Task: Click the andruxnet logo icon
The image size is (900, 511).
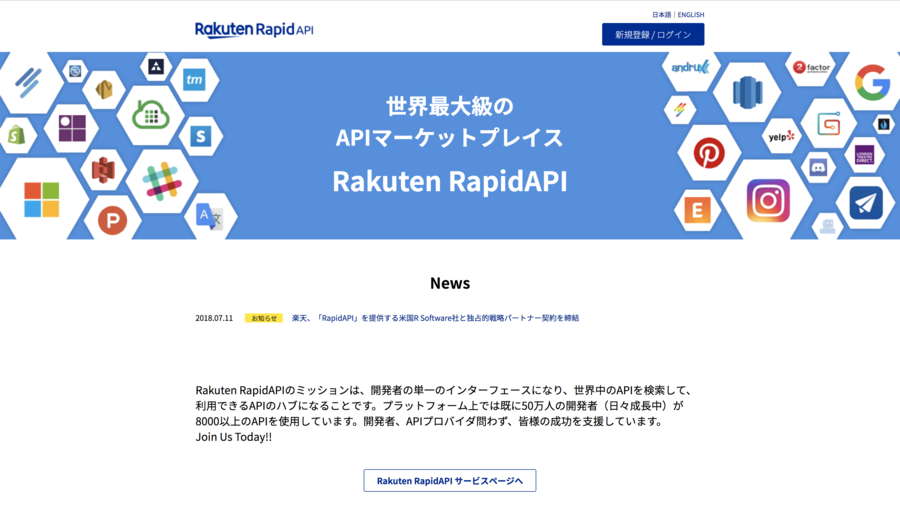Action: pos(690,68)
